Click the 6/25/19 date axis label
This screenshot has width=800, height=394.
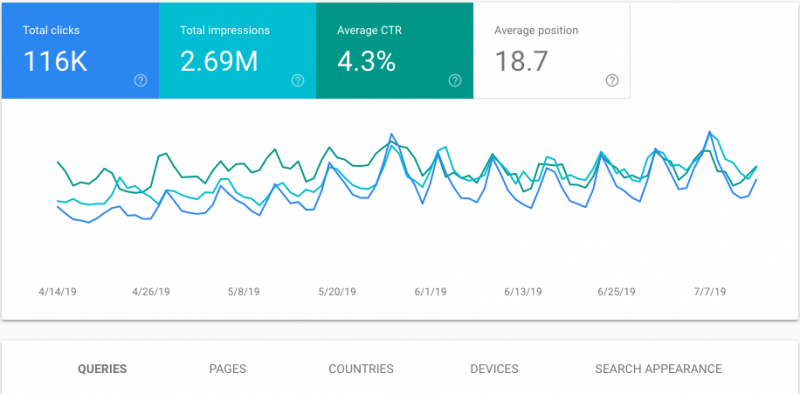pyautogui.click(x=616, y=292)
